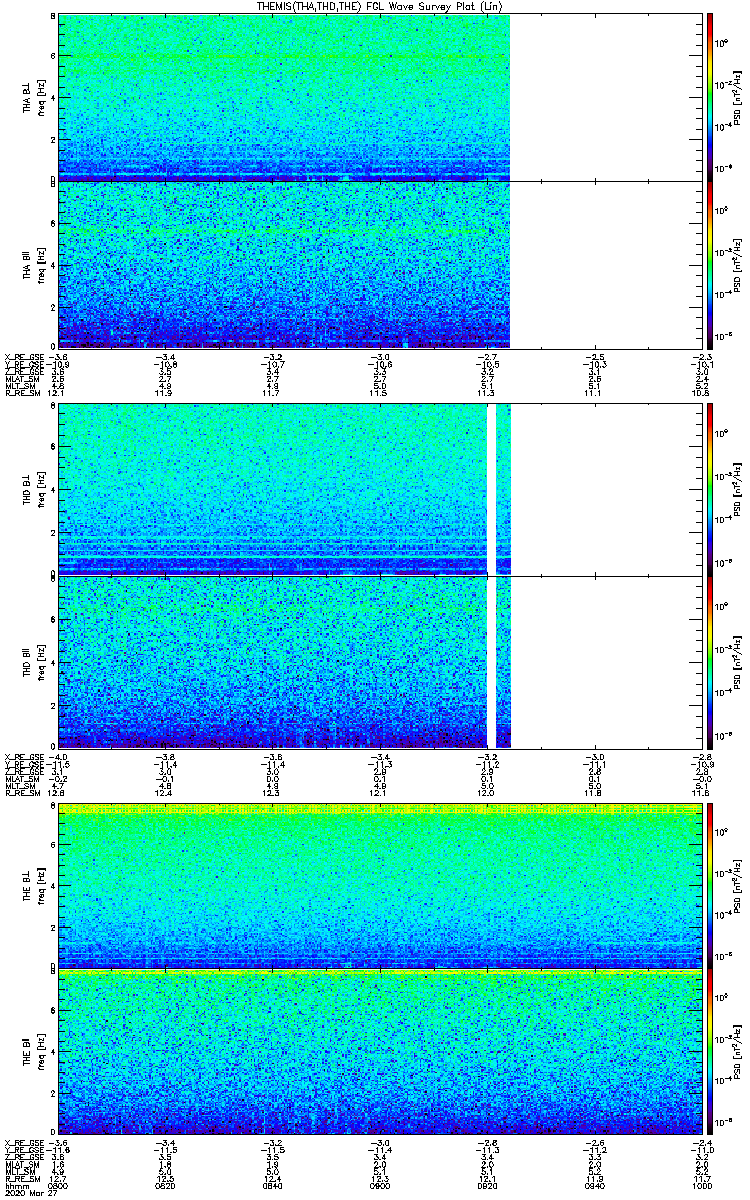Click the THD B-perpendicular freq [Hz] axis label
Image resolution: width=750 pixels, height=1200 pixels.
coord(43,489)
